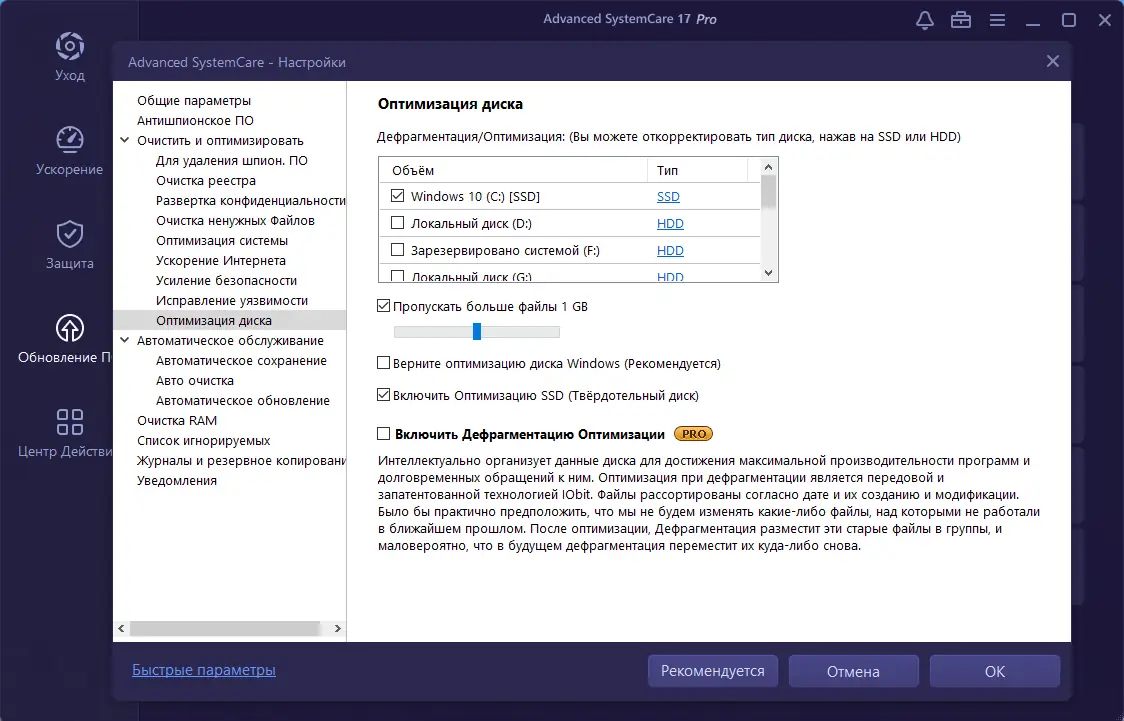This screenshot has width=1124, height=721.
Task: Check Вернуть оптимизацию диска Windows option
Action: (383, 363)
